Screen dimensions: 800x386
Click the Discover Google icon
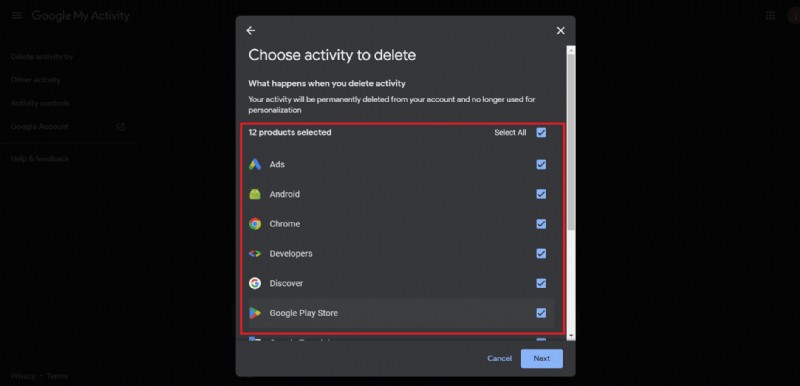(x=255, y=283)
